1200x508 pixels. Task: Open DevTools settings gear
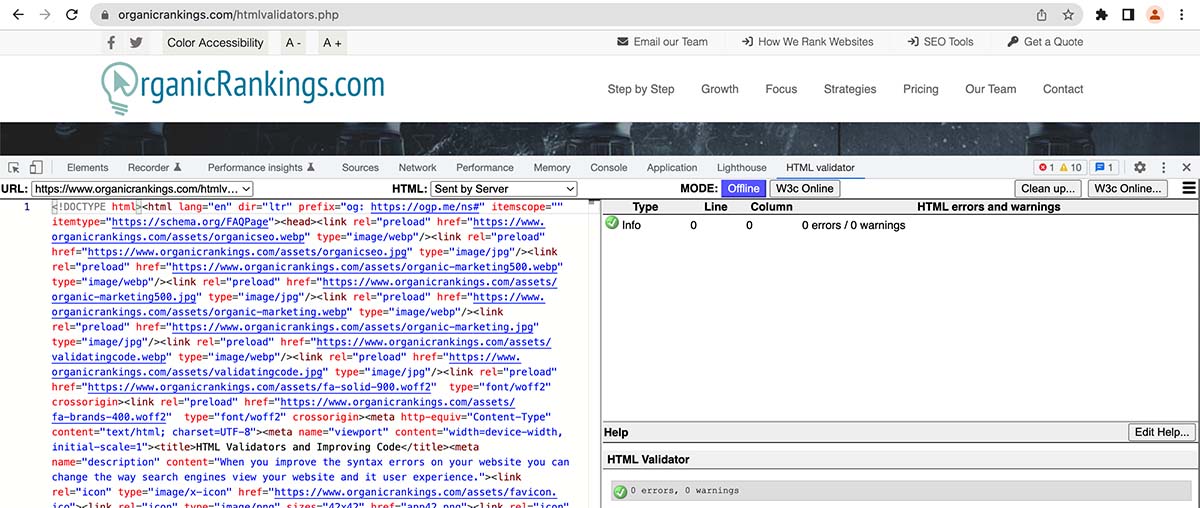1140,168
